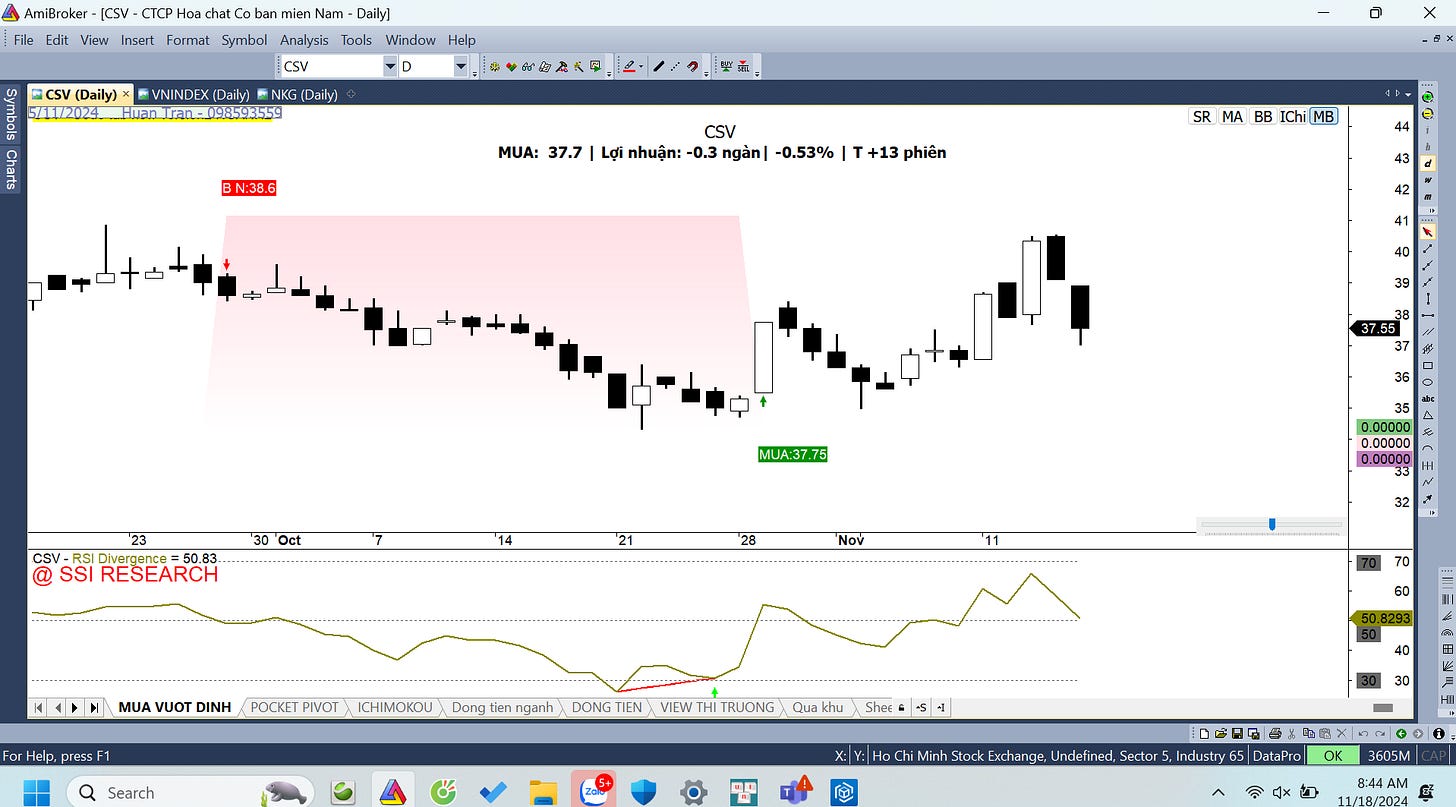
Task: Select daily 'd' interval in right toolbar
Action: coord(1428,164)
